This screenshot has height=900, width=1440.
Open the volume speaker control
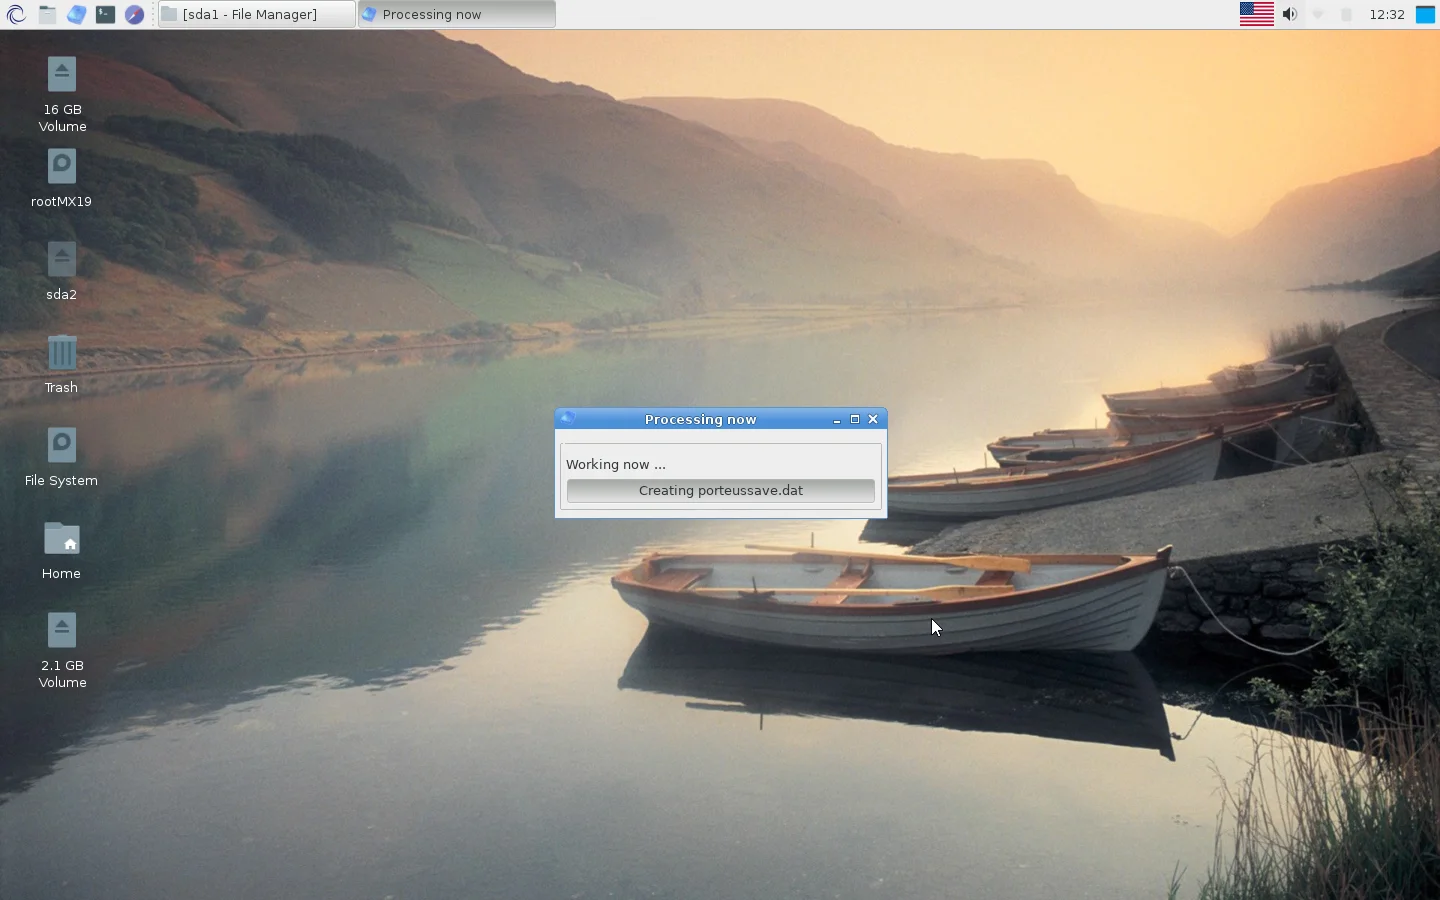click(x=1290, y=14)
